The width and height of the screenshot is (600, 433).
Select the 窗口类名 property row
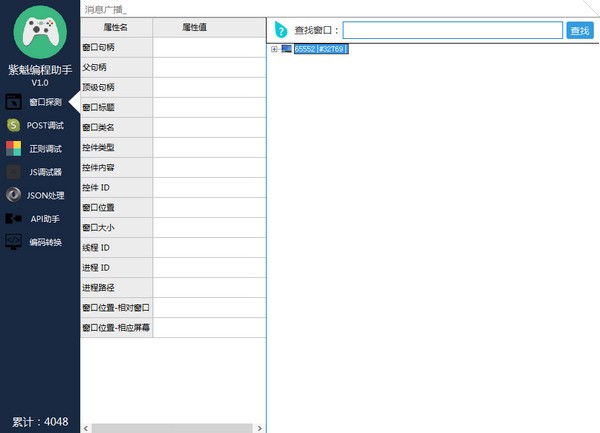point(173,127)
